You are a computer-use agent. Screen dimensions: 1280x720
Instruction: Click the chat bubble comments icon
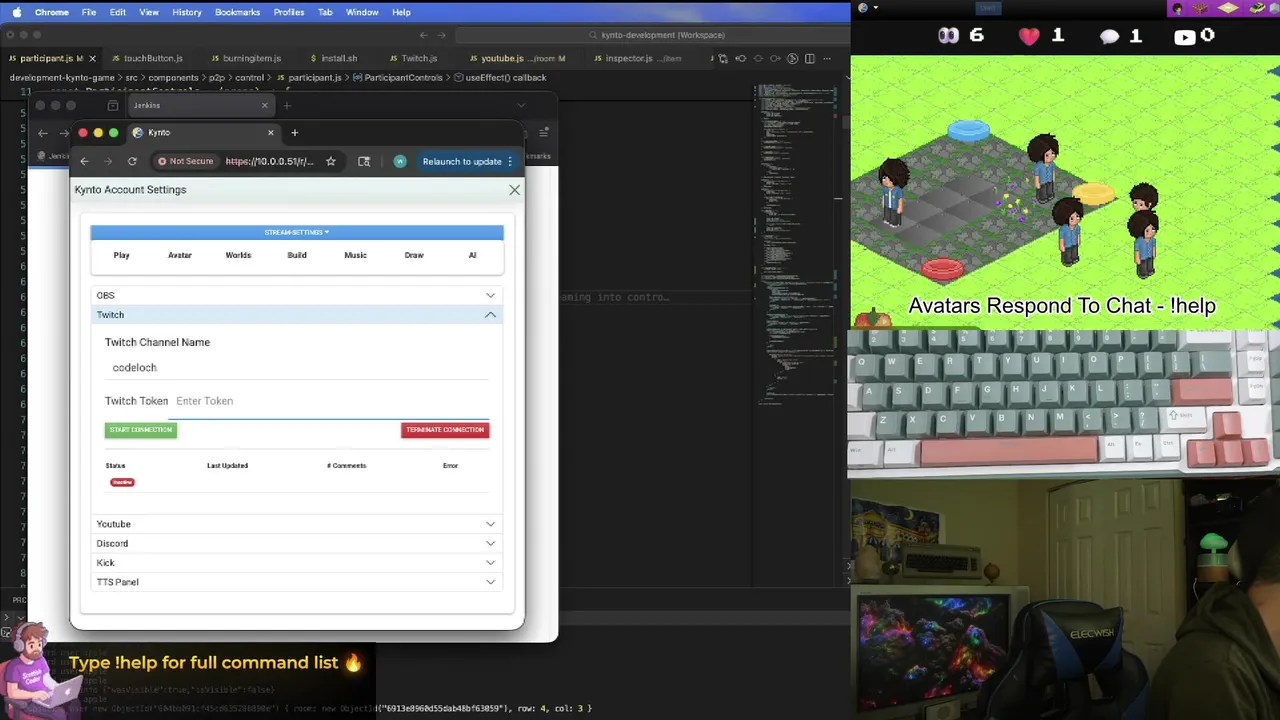(x=1110, y=37)
